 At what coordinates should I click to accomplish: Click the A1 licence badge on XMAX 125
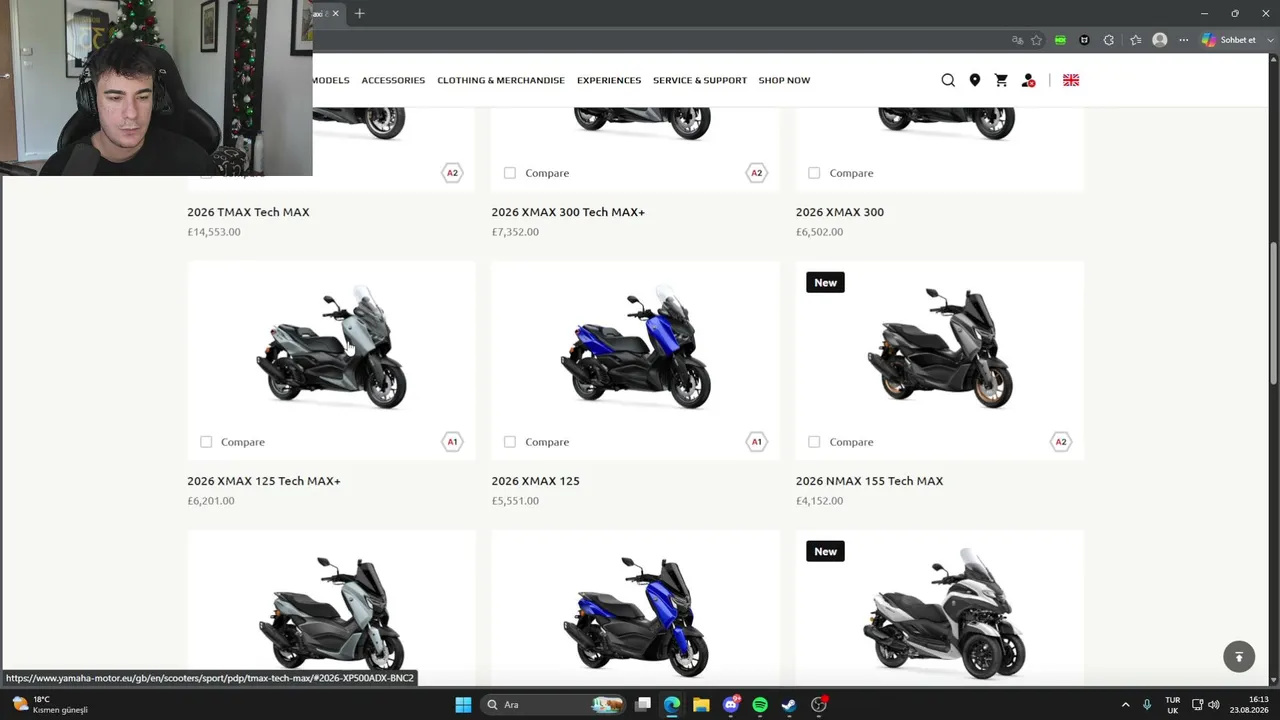[x=756, y=442]
